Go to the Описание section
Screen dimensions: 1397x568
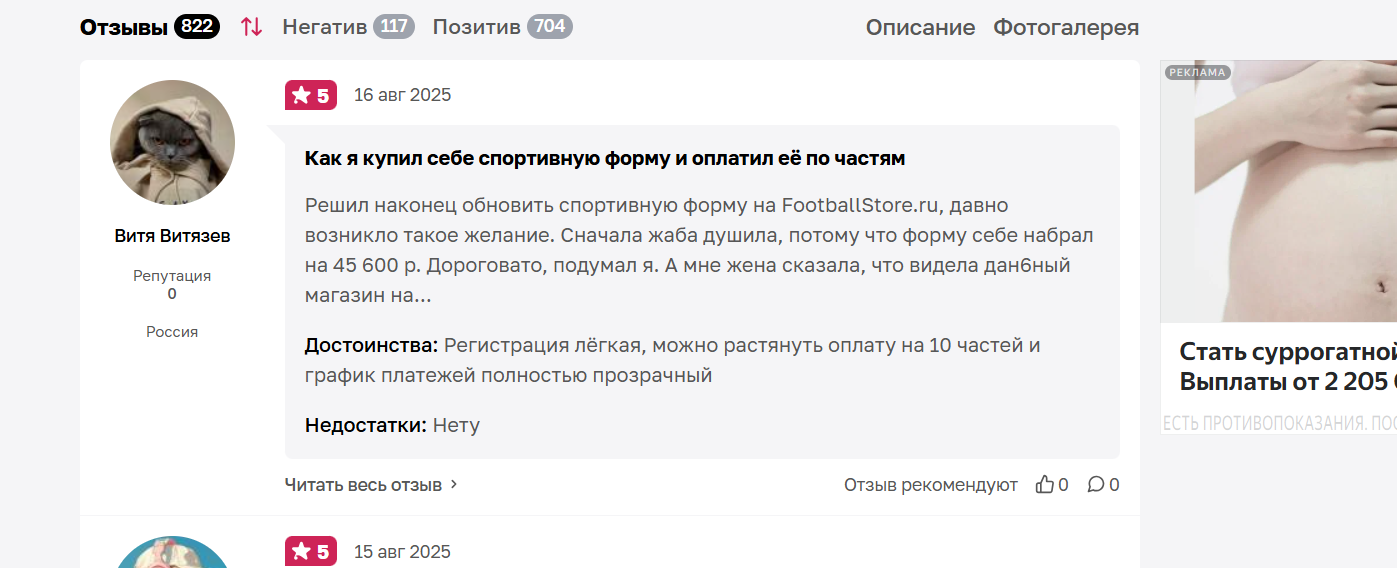pyautogui.click(x=920, y=28)
